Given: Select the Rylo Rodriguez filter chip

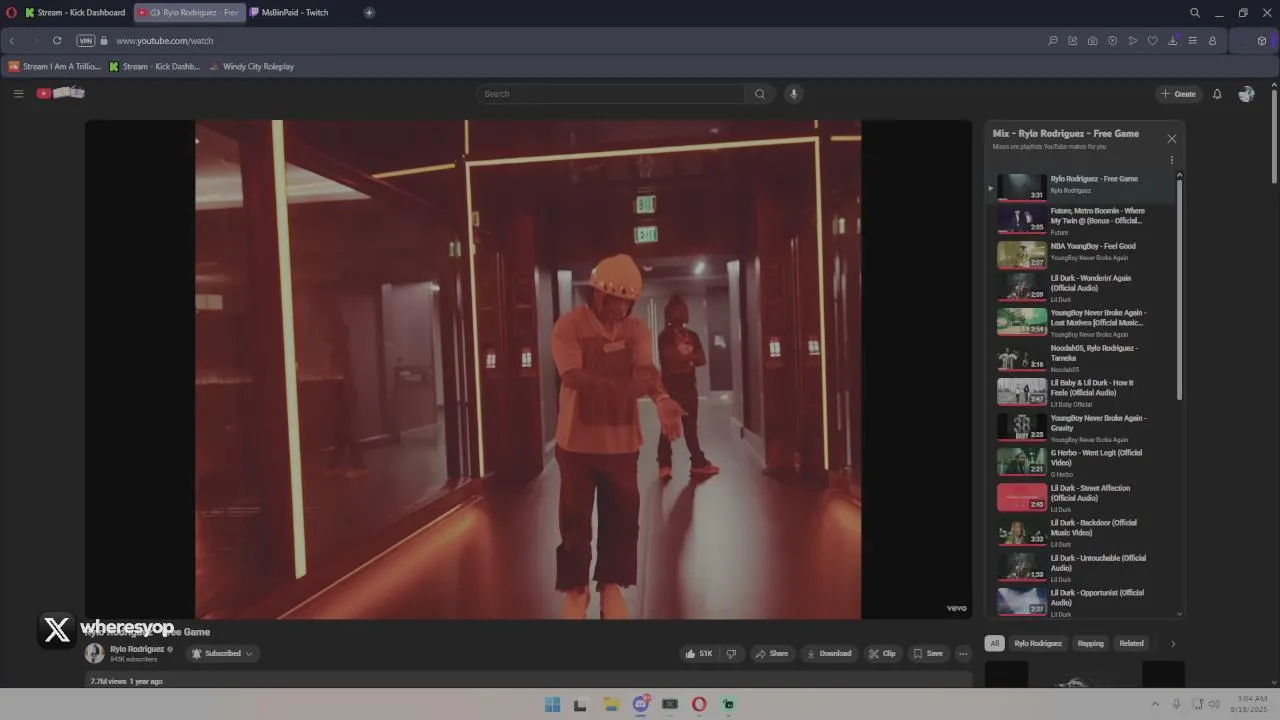Looking at the screenshot, I should 1038,643.
